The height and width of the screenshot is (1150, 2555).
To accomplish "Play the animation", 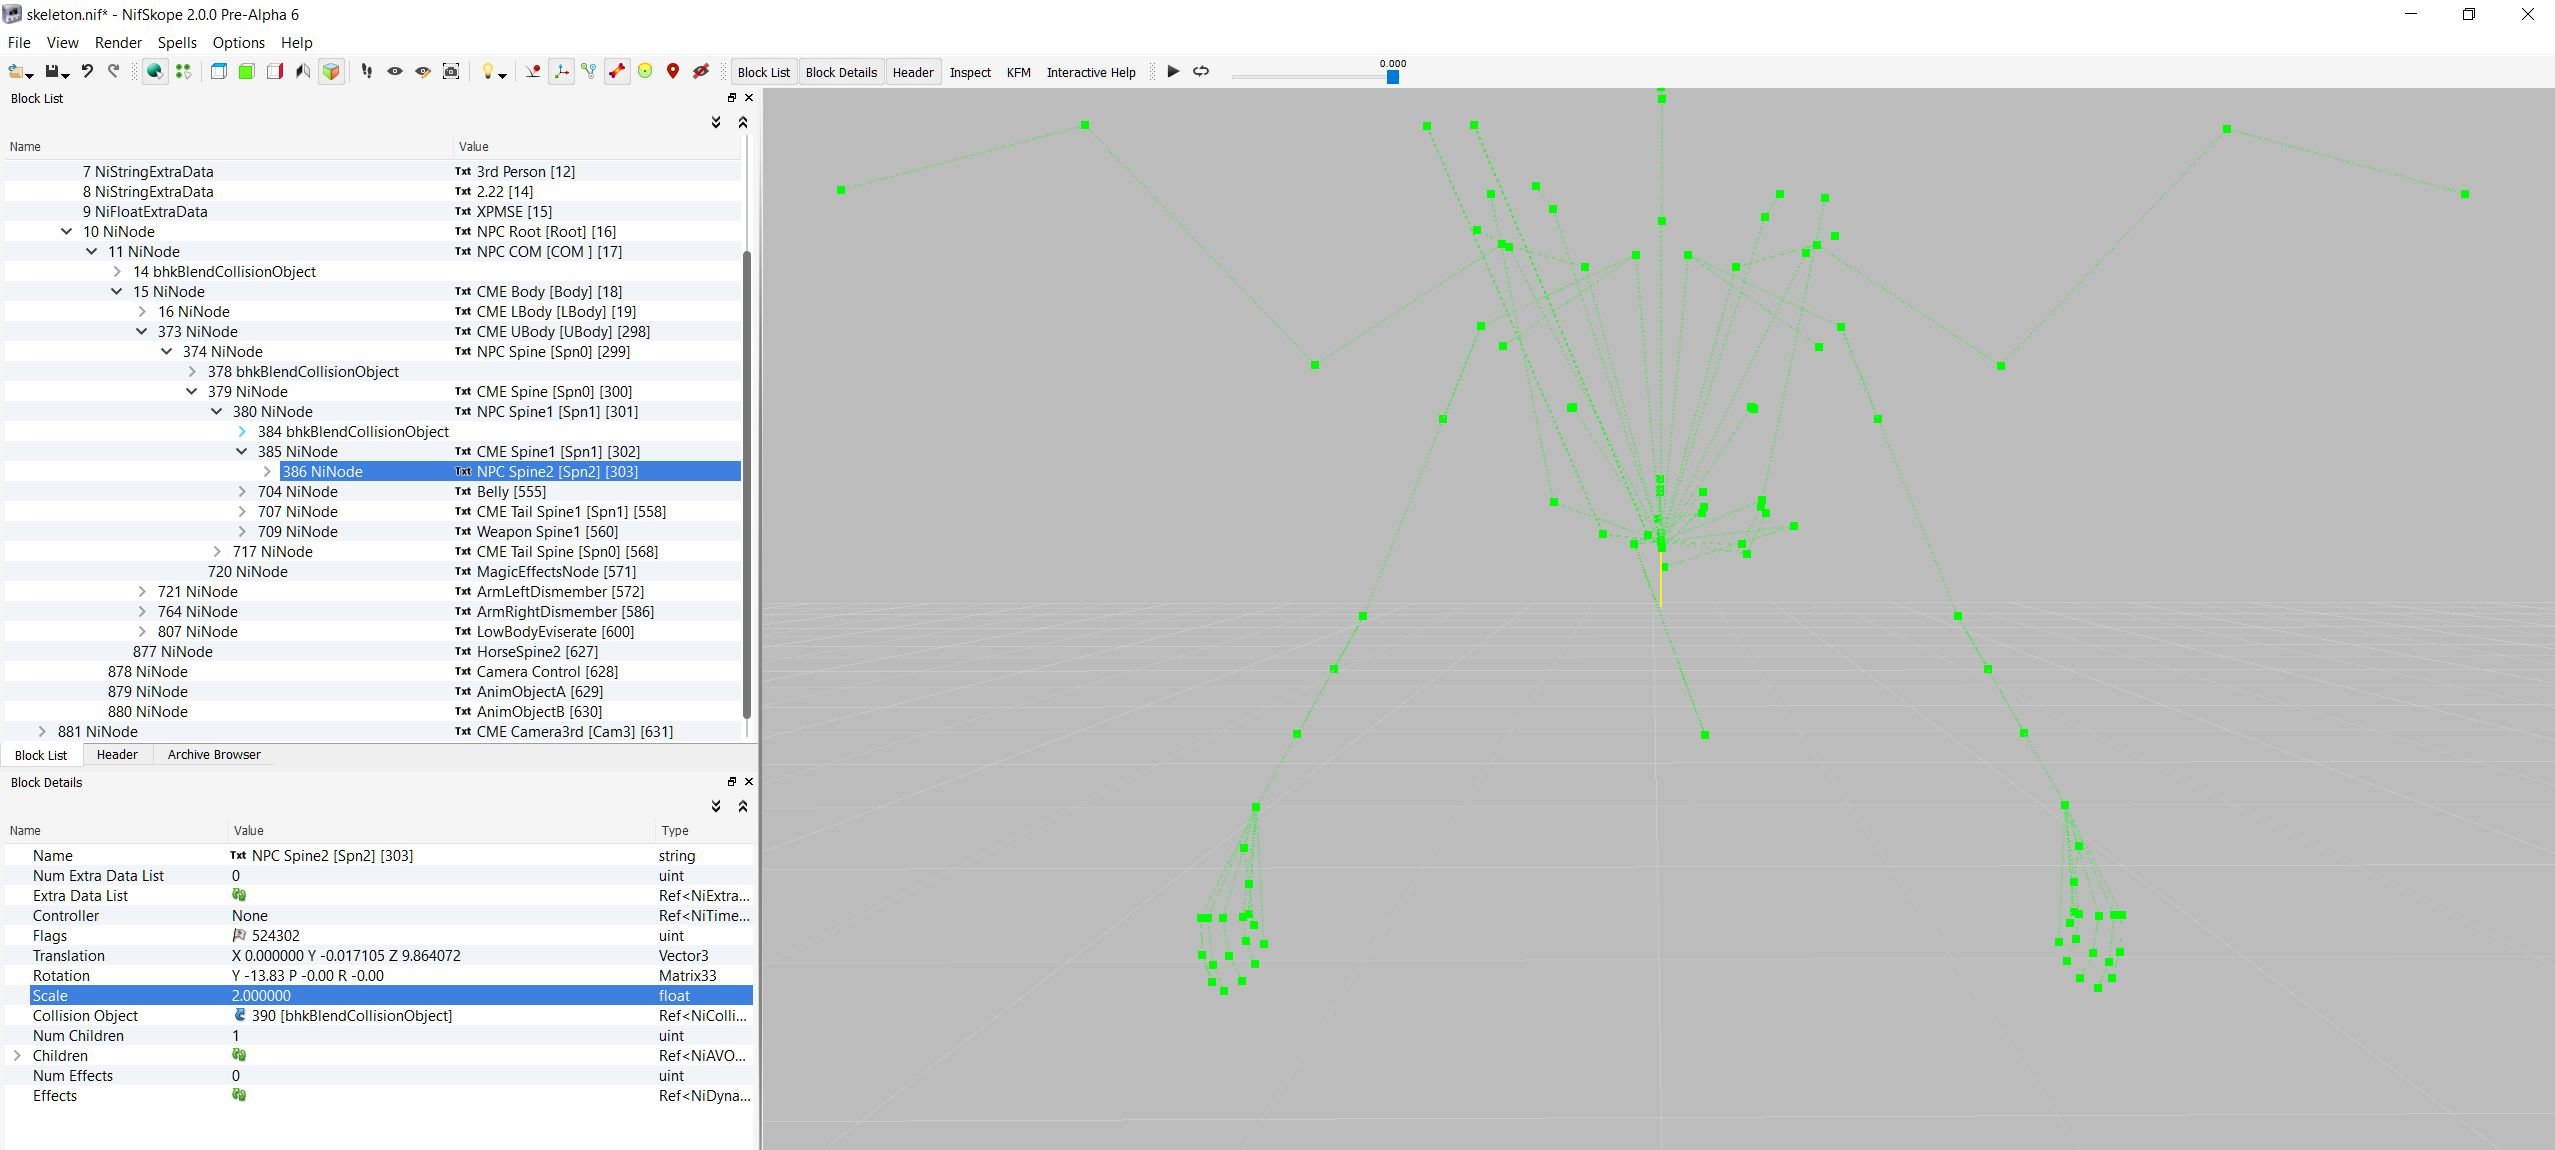I will click(1173, 71).
